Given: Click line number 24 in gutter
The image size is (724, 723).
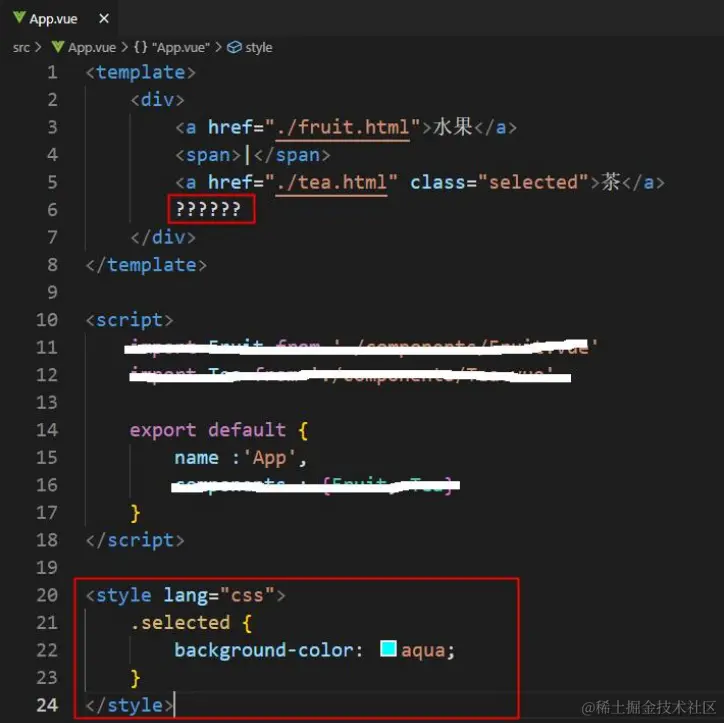Looking at the screenshot, I should click(x=47, y=705).
